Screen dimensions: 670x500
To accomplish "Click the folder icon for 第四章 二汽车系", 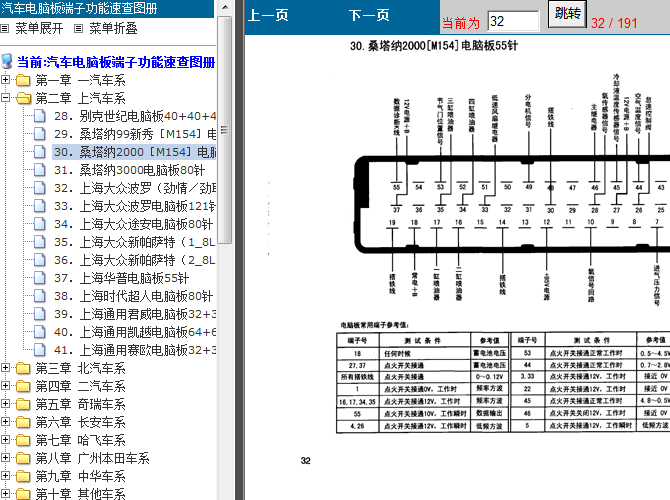I will (x=23, y=386).
